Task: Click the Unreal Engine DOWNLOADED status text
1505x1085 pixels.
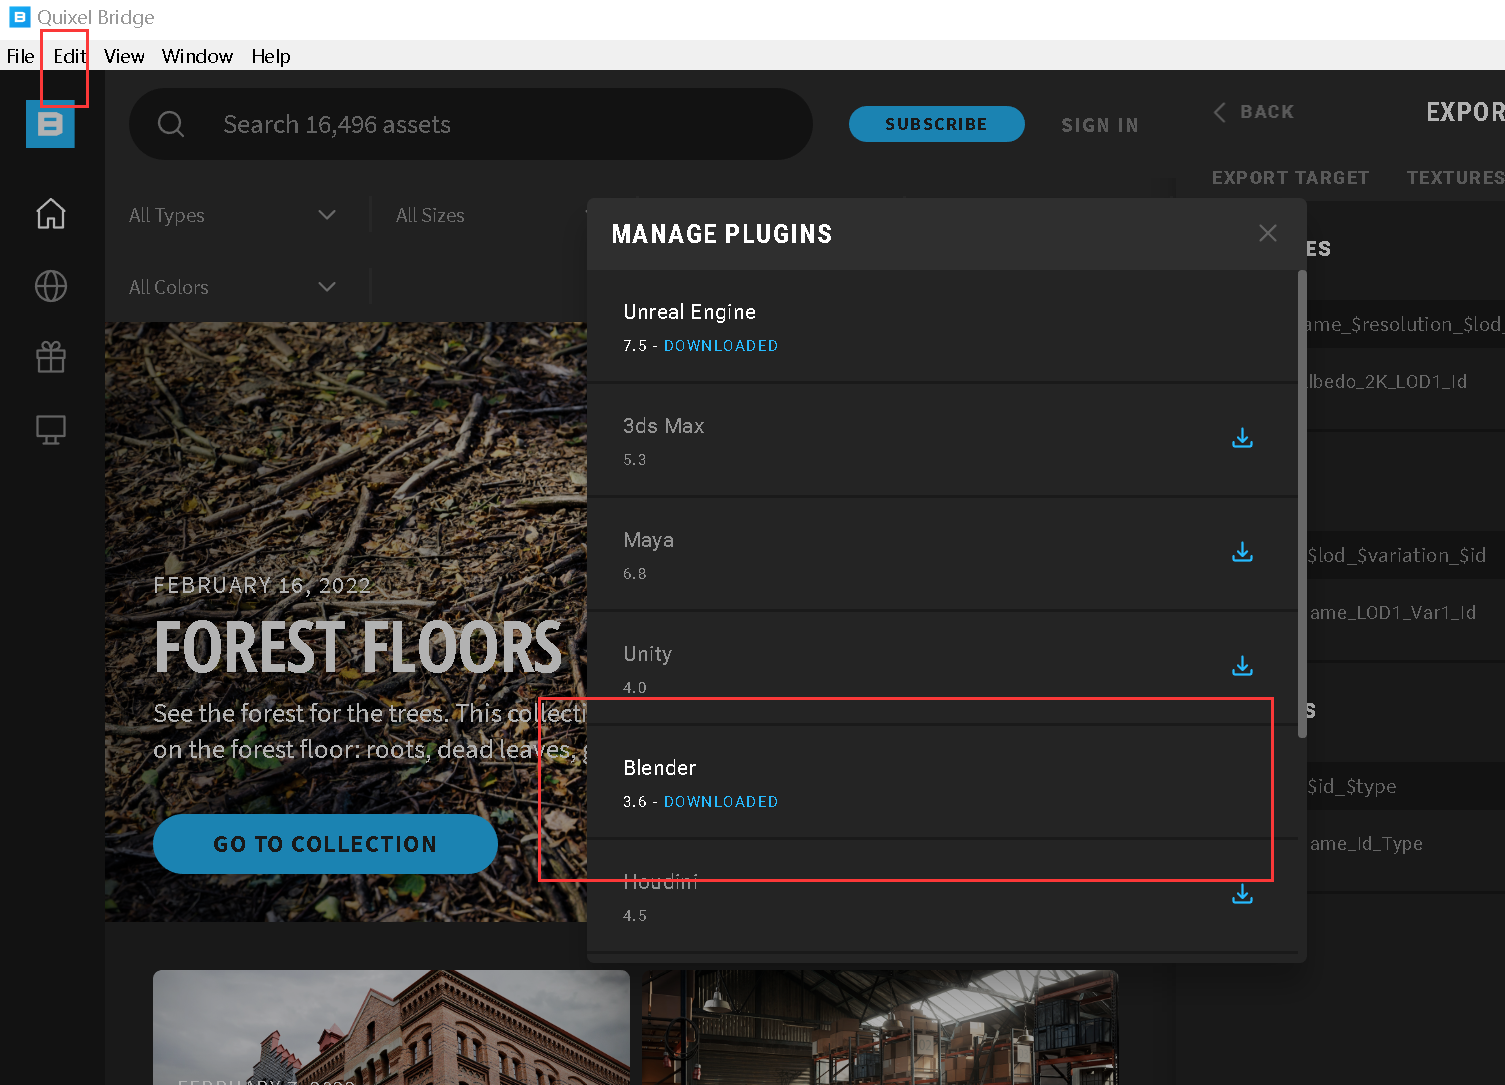Action: click(721, 346)
